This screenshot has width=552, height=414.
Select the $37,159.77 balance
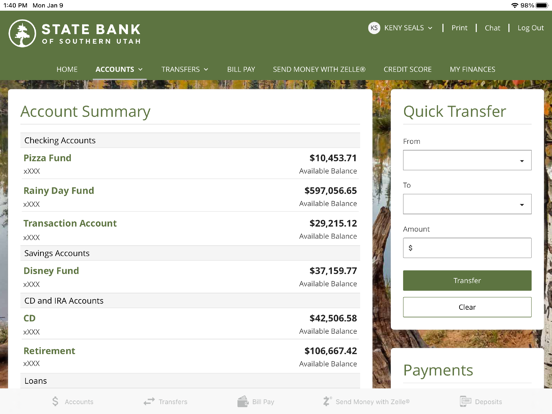[x=333, y=271]
